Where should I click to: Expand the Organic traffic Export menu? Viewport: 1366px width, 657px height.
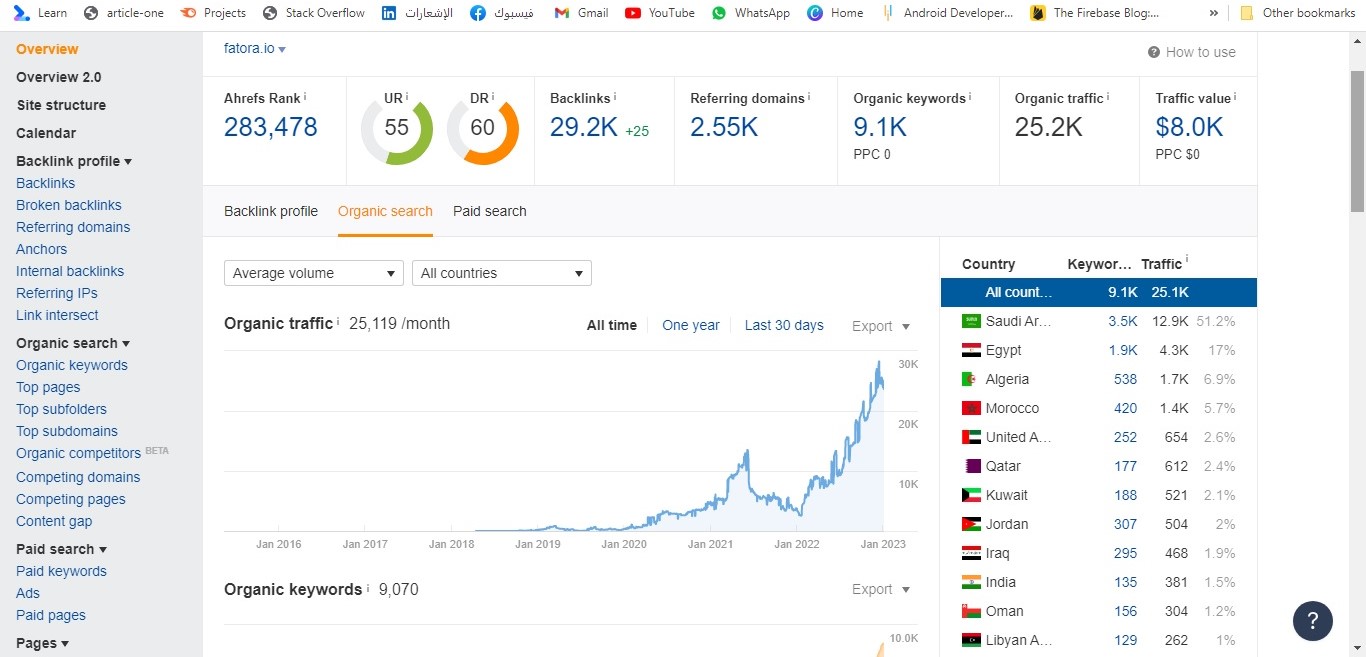point(880,326)
